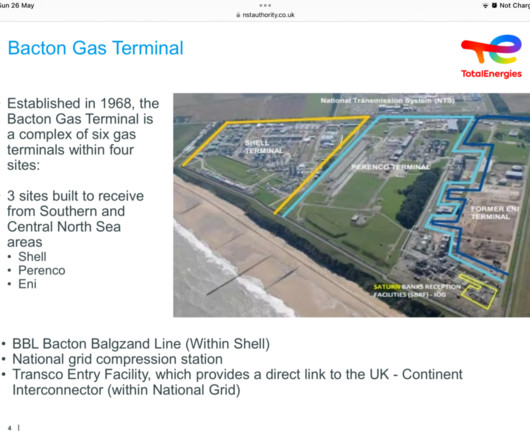530x442 pixels.
Task: Select the Shell Terminal label on map
Action: click(264, 147)
